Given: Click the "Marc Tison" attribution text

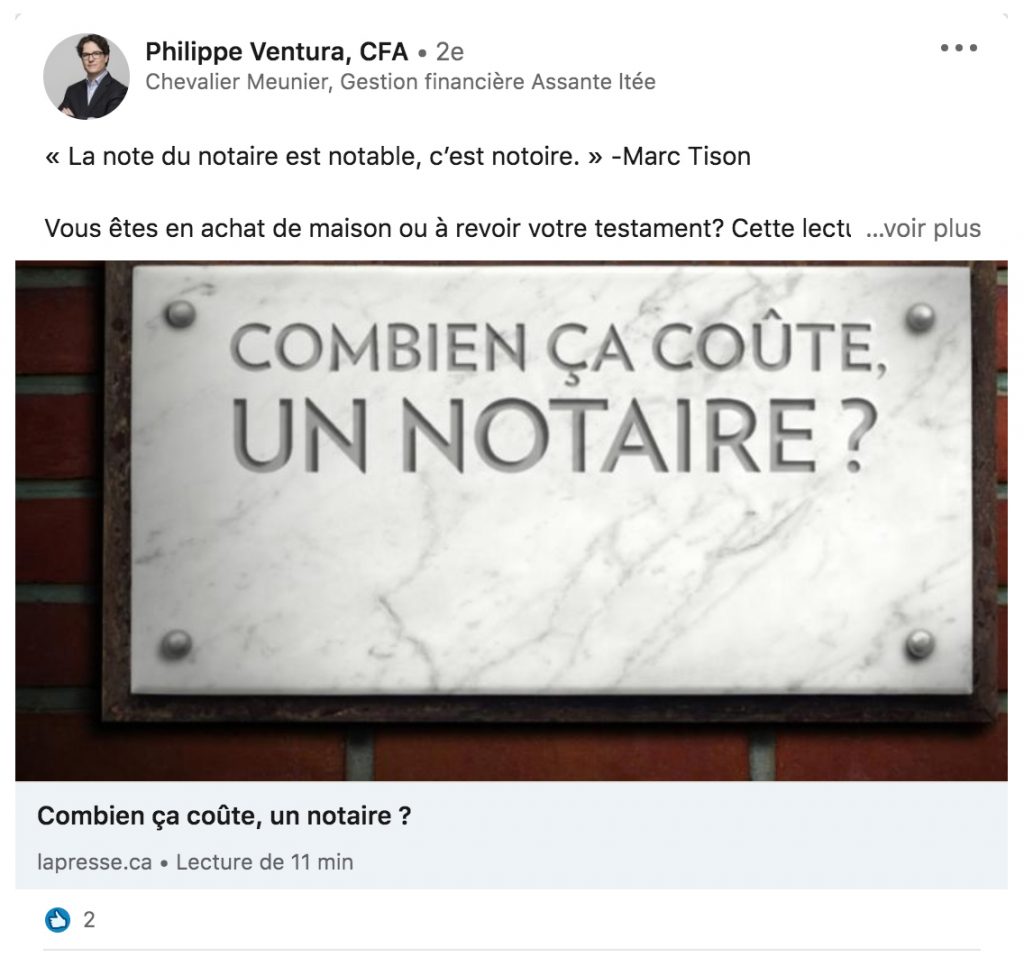Looking at the screenshot, I should click(x=687, y=157).
